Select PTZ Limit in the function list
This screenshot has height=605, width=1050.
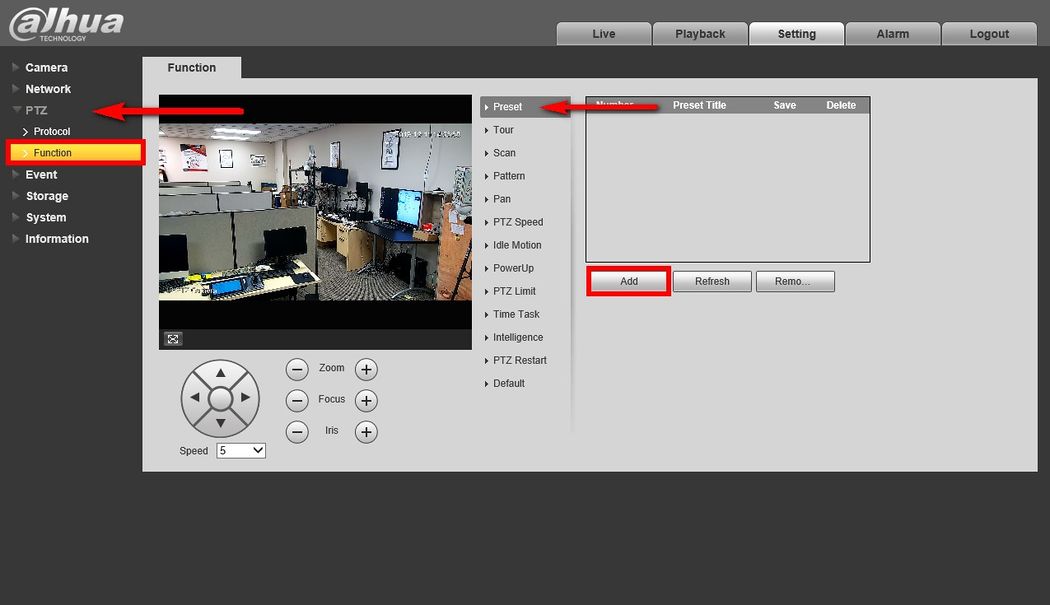pos(514,291)
